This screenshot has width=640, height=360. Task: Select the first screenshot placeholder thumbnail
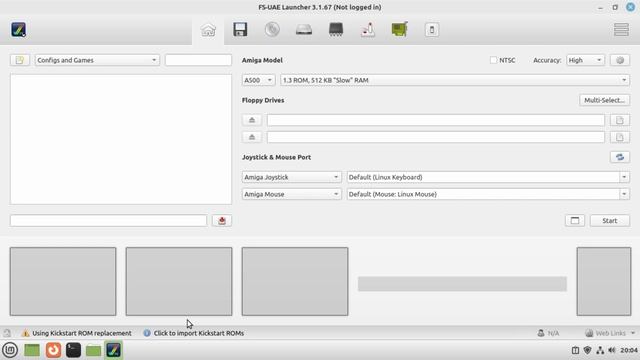point(63,281)
